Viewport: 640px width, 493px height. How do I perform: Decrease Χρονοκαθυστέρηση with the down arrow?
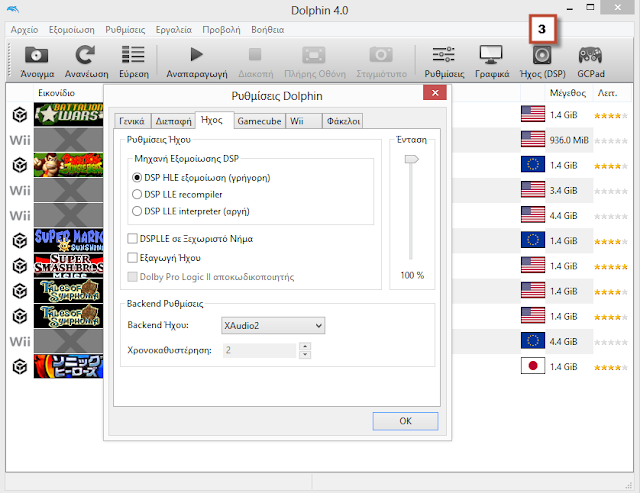(305, 355)
